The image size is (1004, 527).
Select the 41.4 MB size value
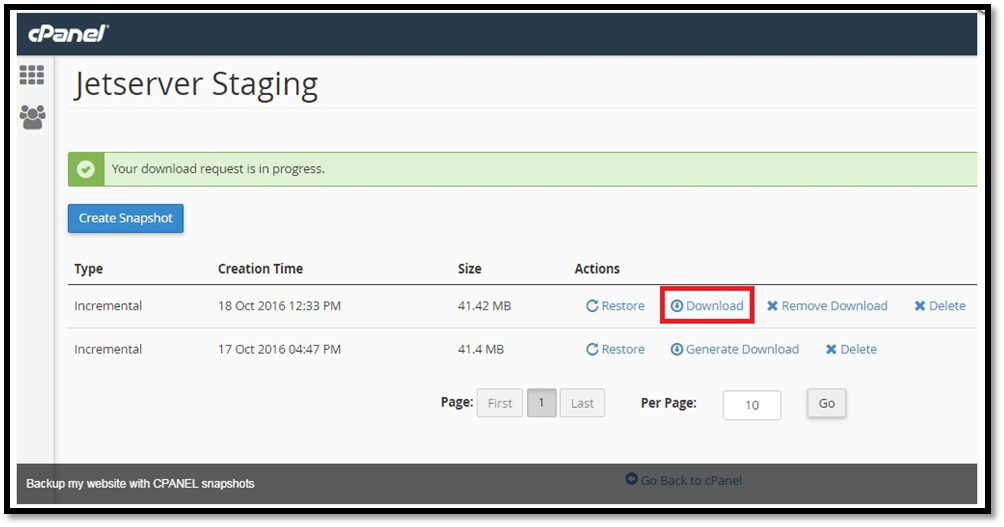click(481, 350)
